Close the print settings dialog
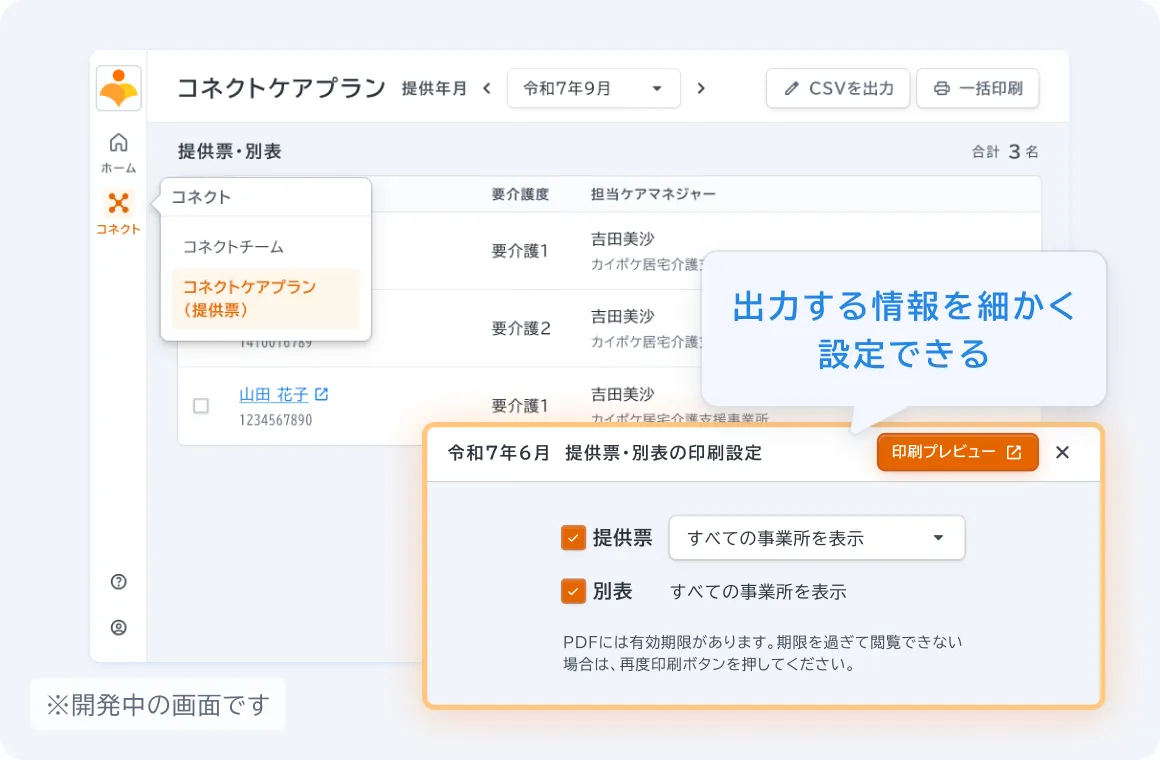Screen dimensions: 1160x760 tap(1062, 452)
